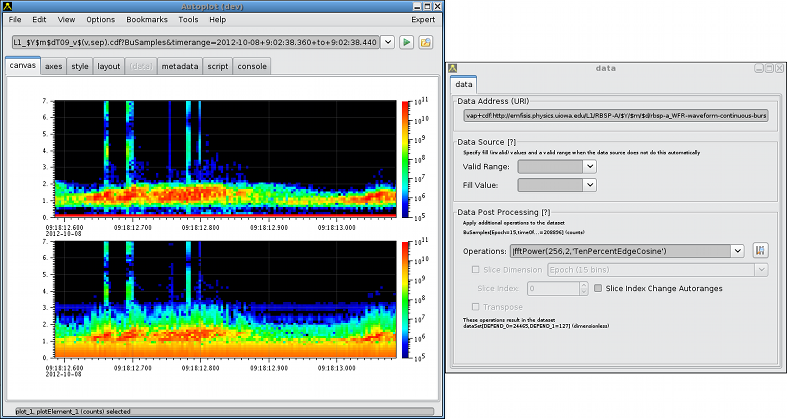Click the data window title bar icon
The height and width of the screenshot is (419, 787).
point(454,68)
